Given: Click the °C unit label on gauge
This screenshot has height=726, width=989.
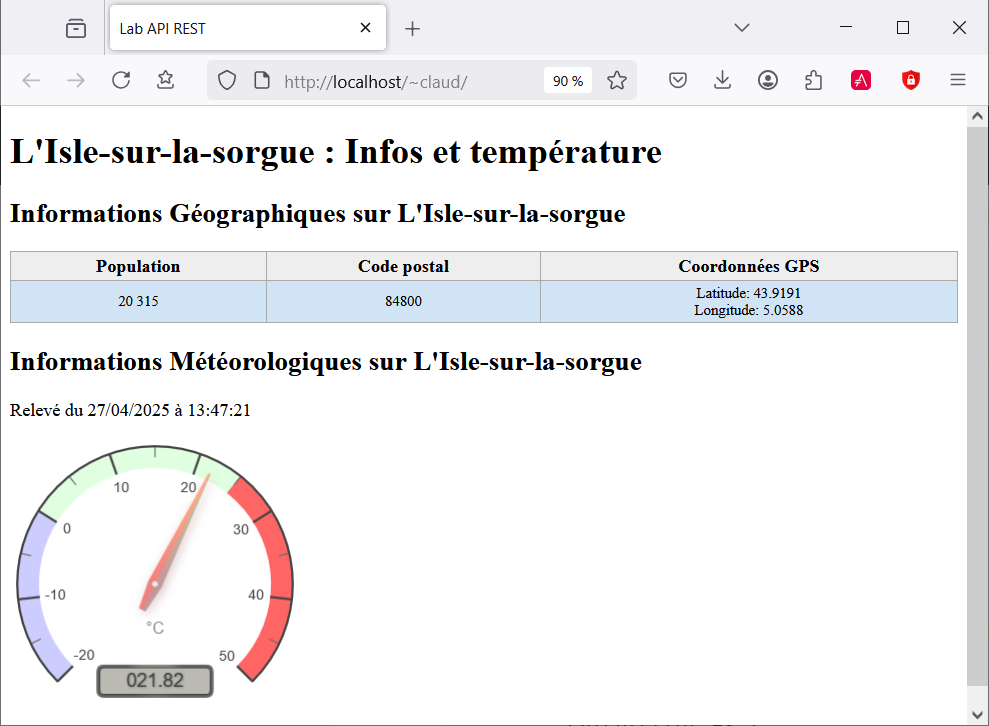Looking at the screenshot, I should [155, 628].
